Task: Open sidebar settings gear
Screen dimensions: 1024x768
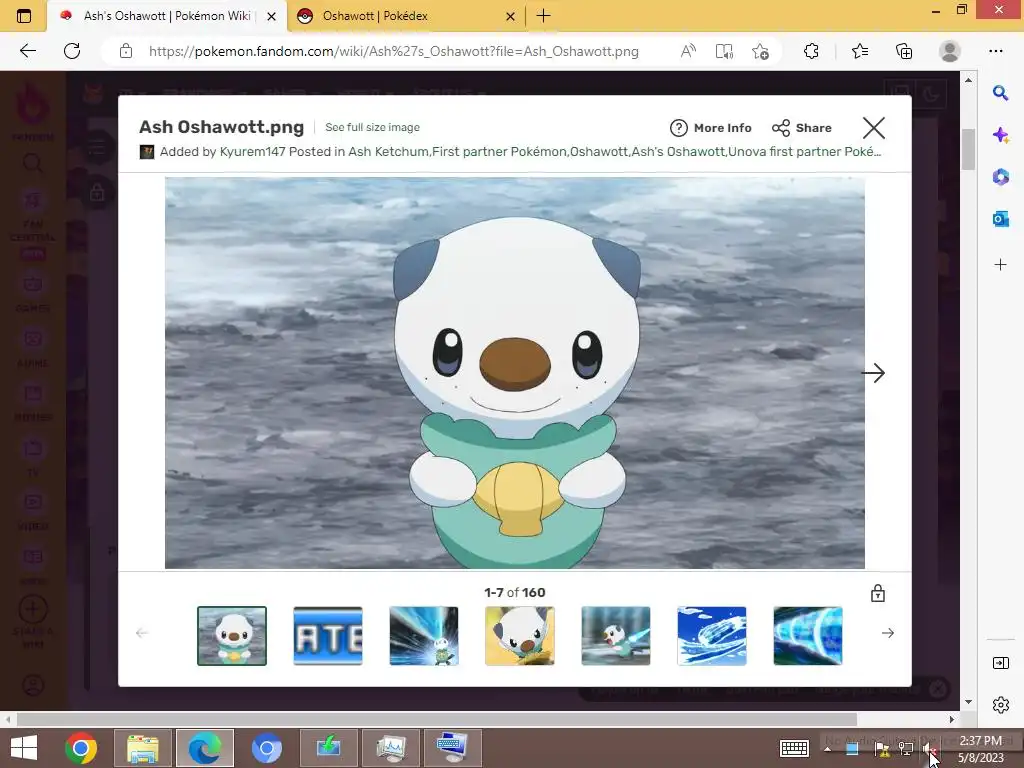Action: pos(1000,705)
